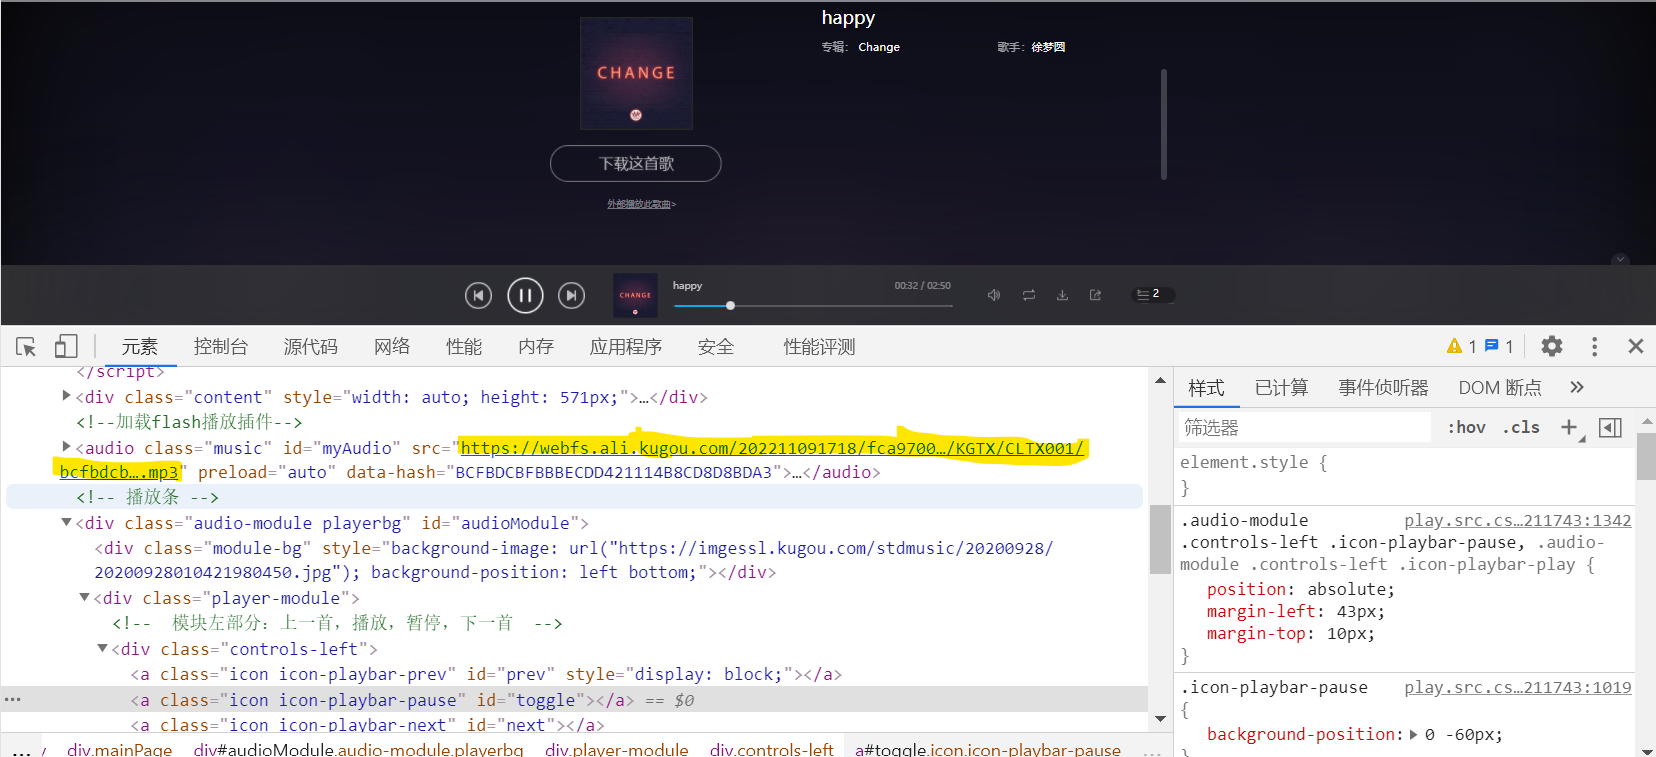Collapse the player-module div node
Screen dimensions: 1656x757
85,597
